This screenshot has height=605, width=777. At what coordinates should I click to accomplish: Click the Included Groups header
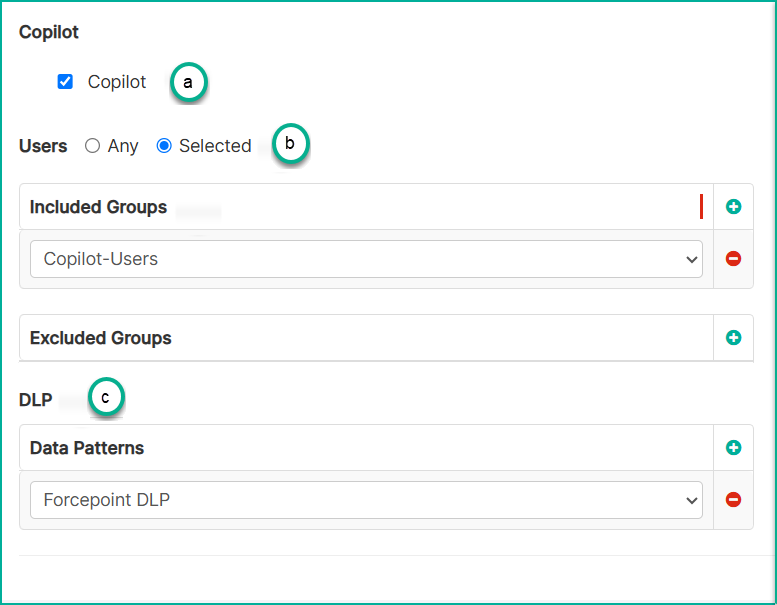pos(98,207)
